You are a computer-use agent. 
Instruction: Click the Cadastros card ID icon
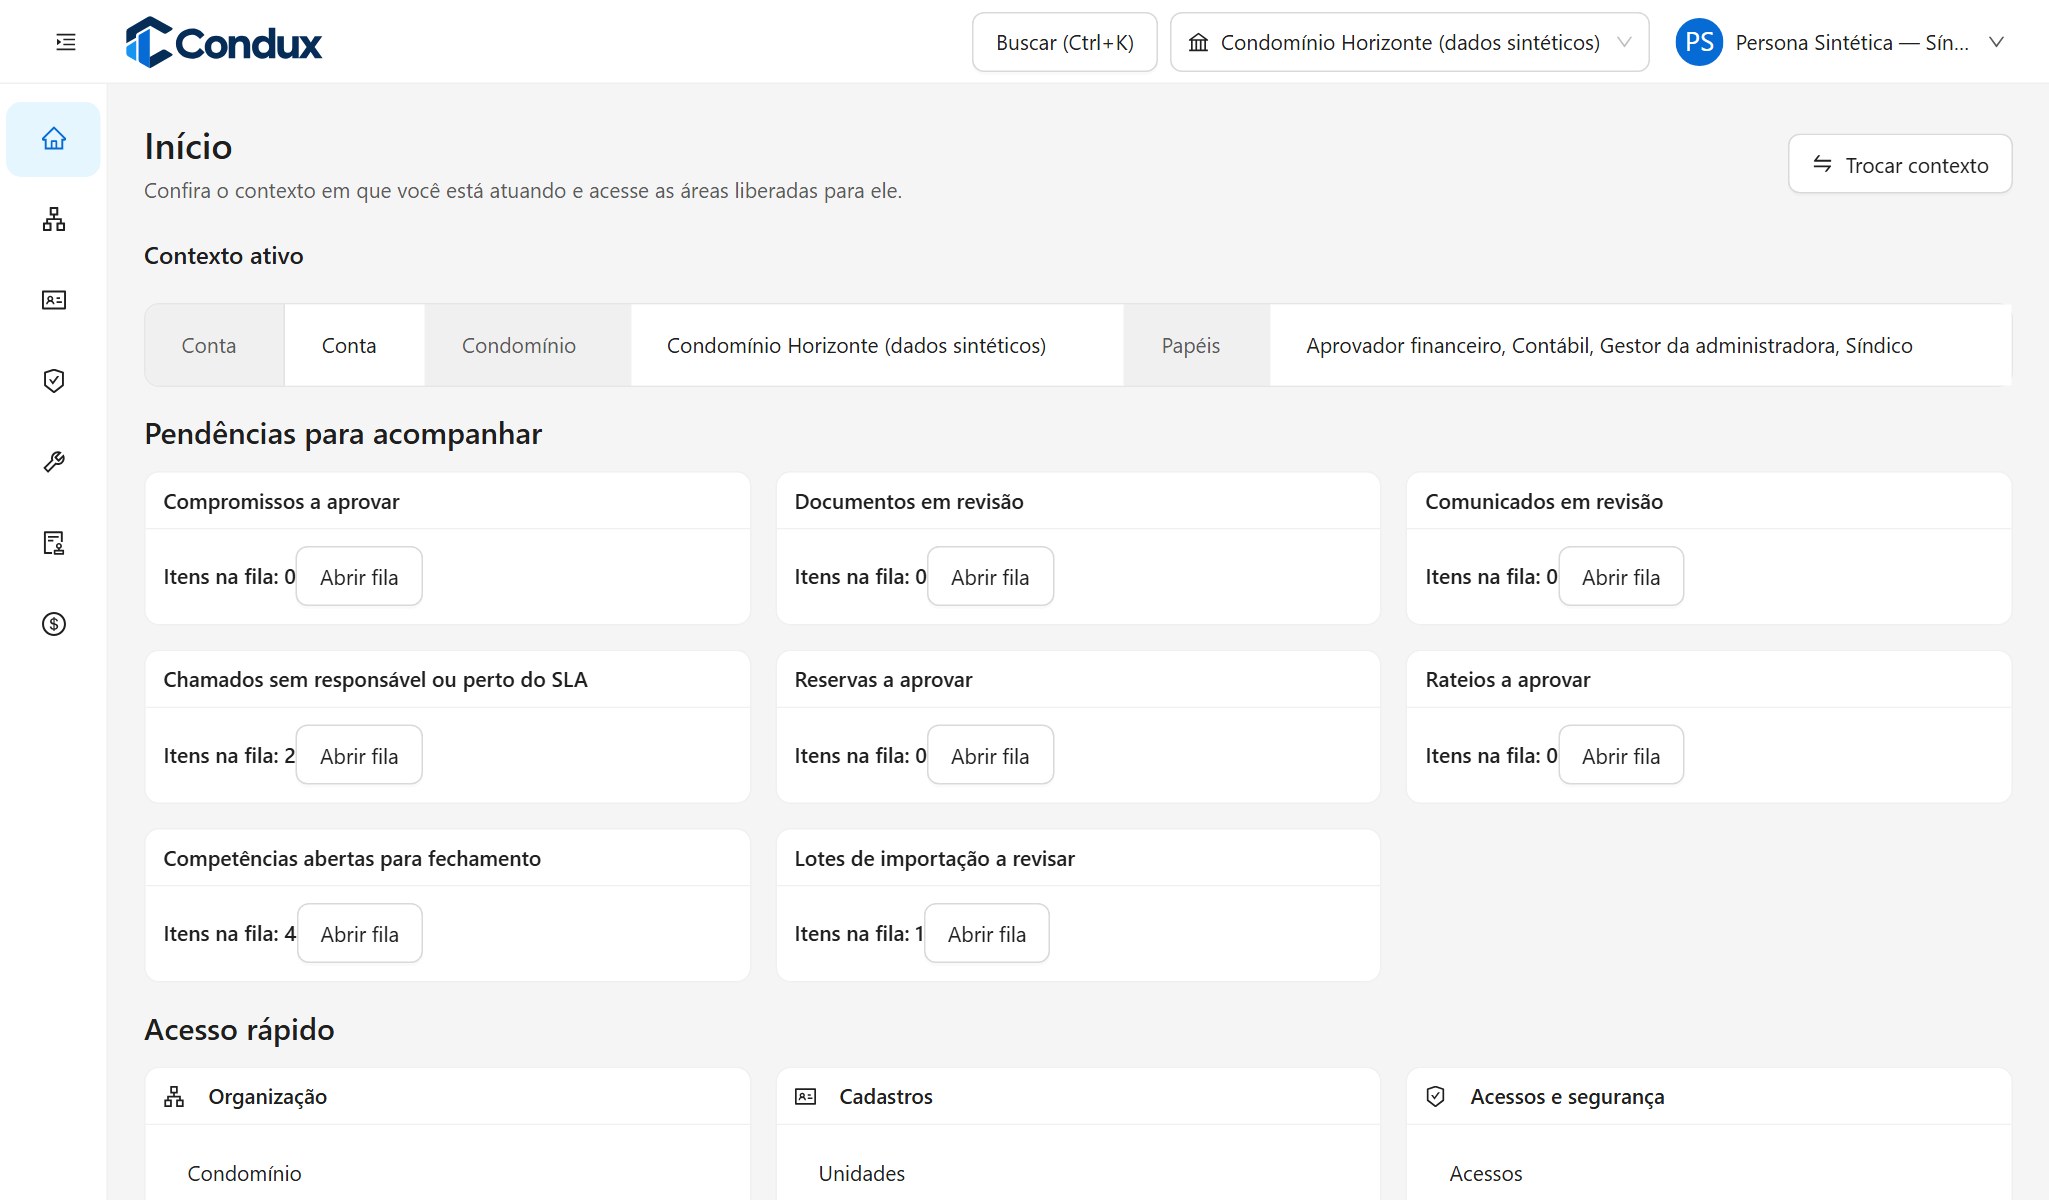(x=805, y=1097)
